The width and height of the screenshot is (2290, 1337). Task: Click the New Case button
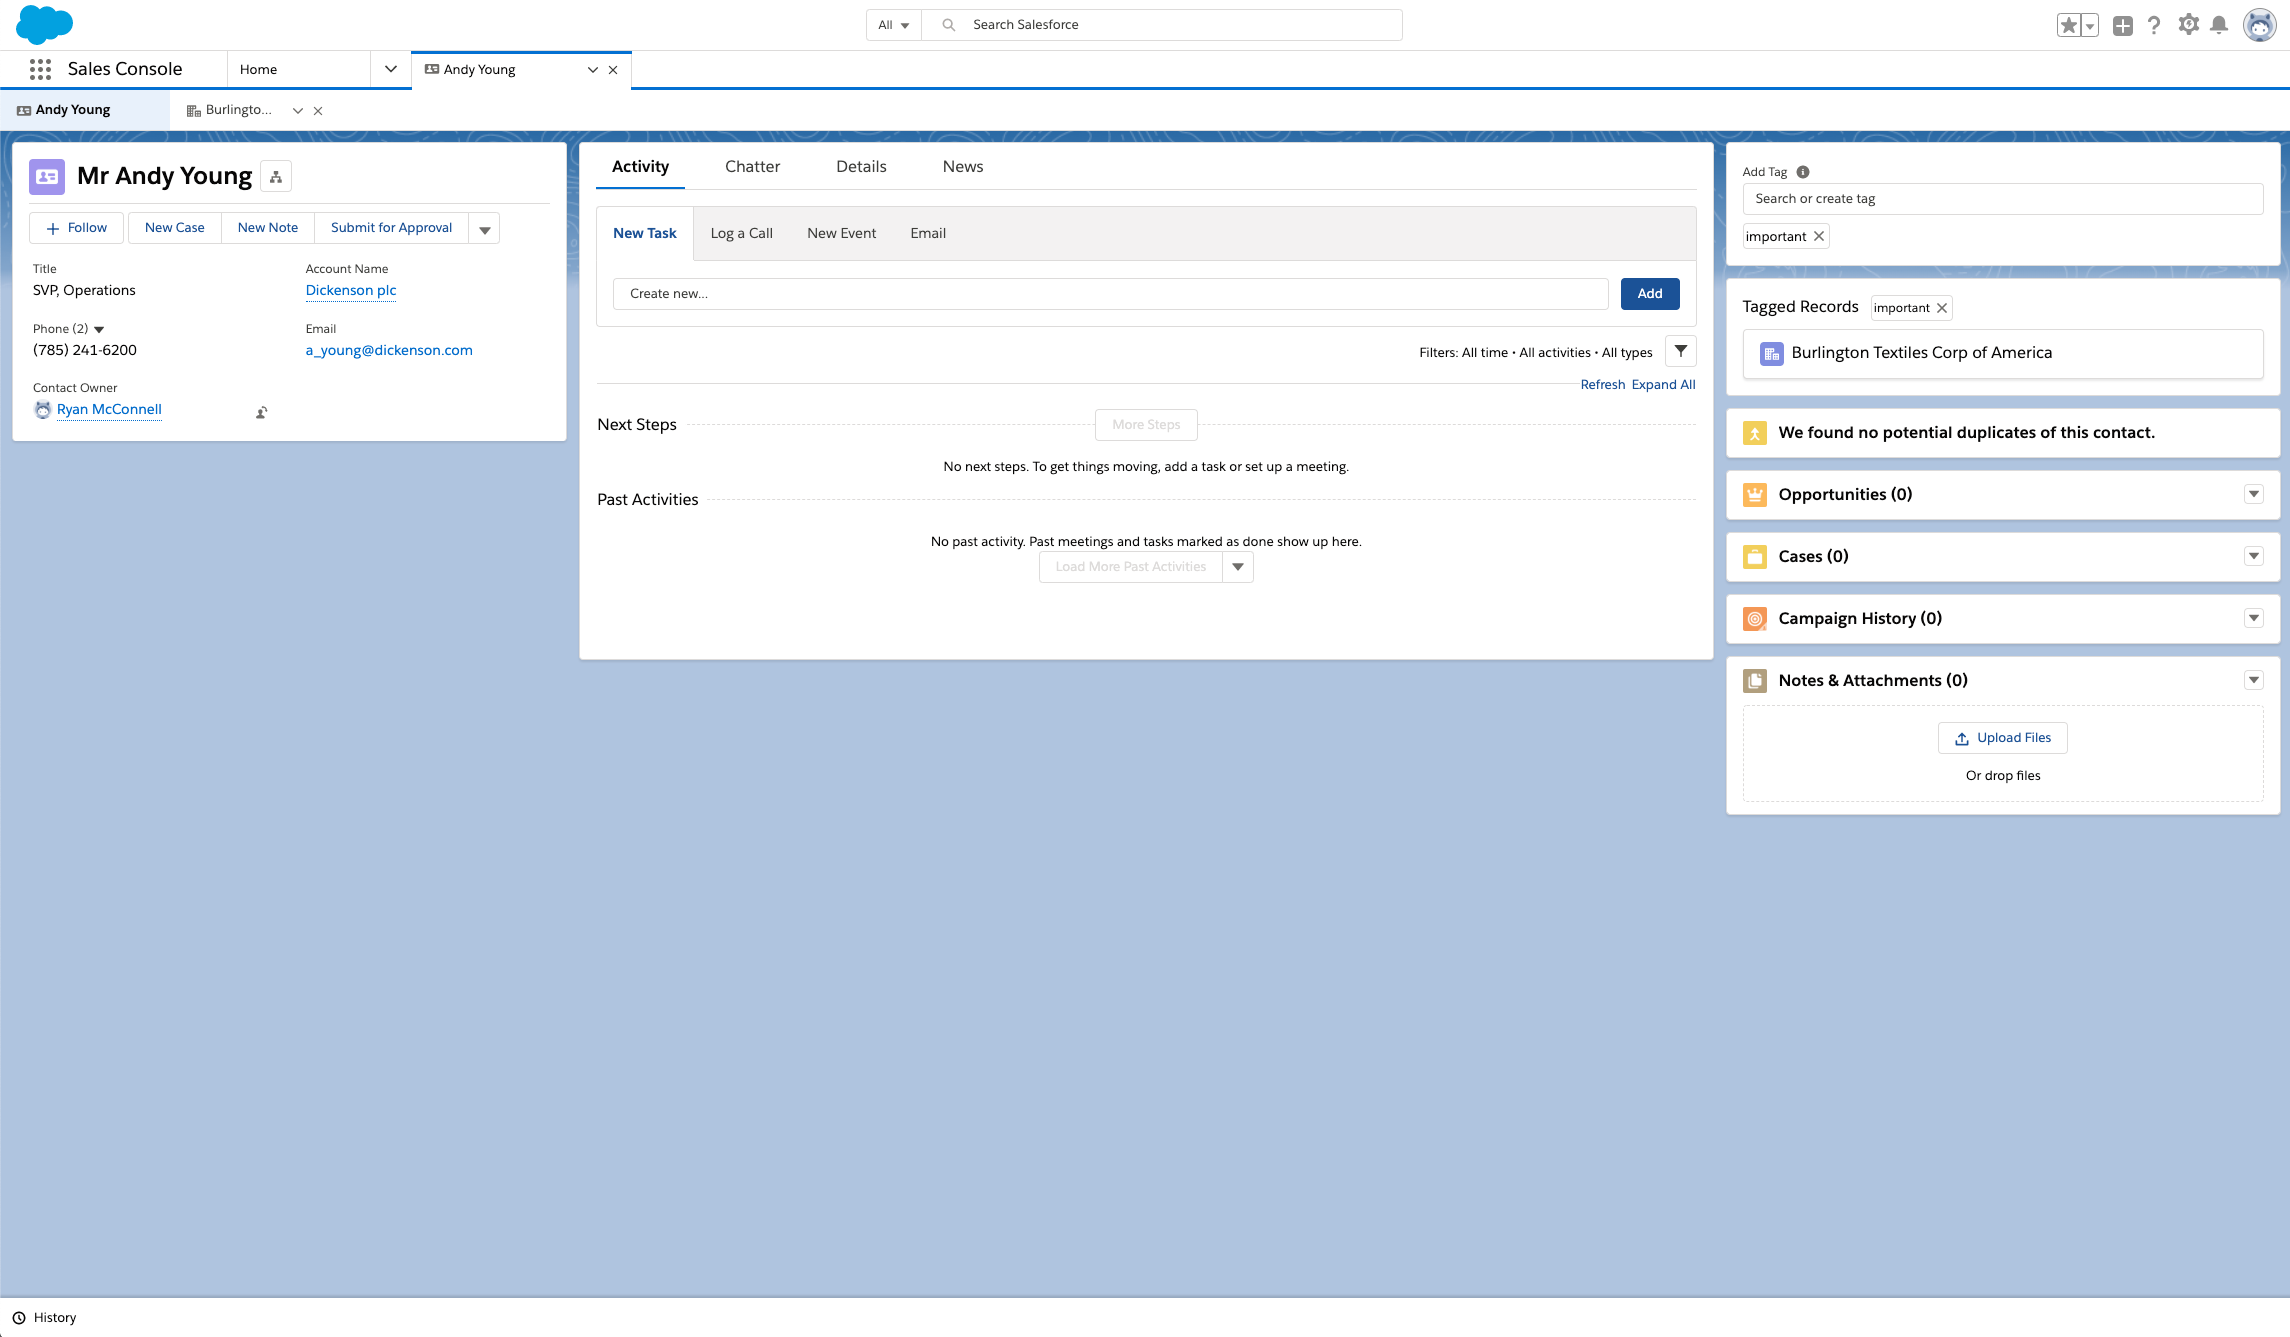[x=175, y=228]
